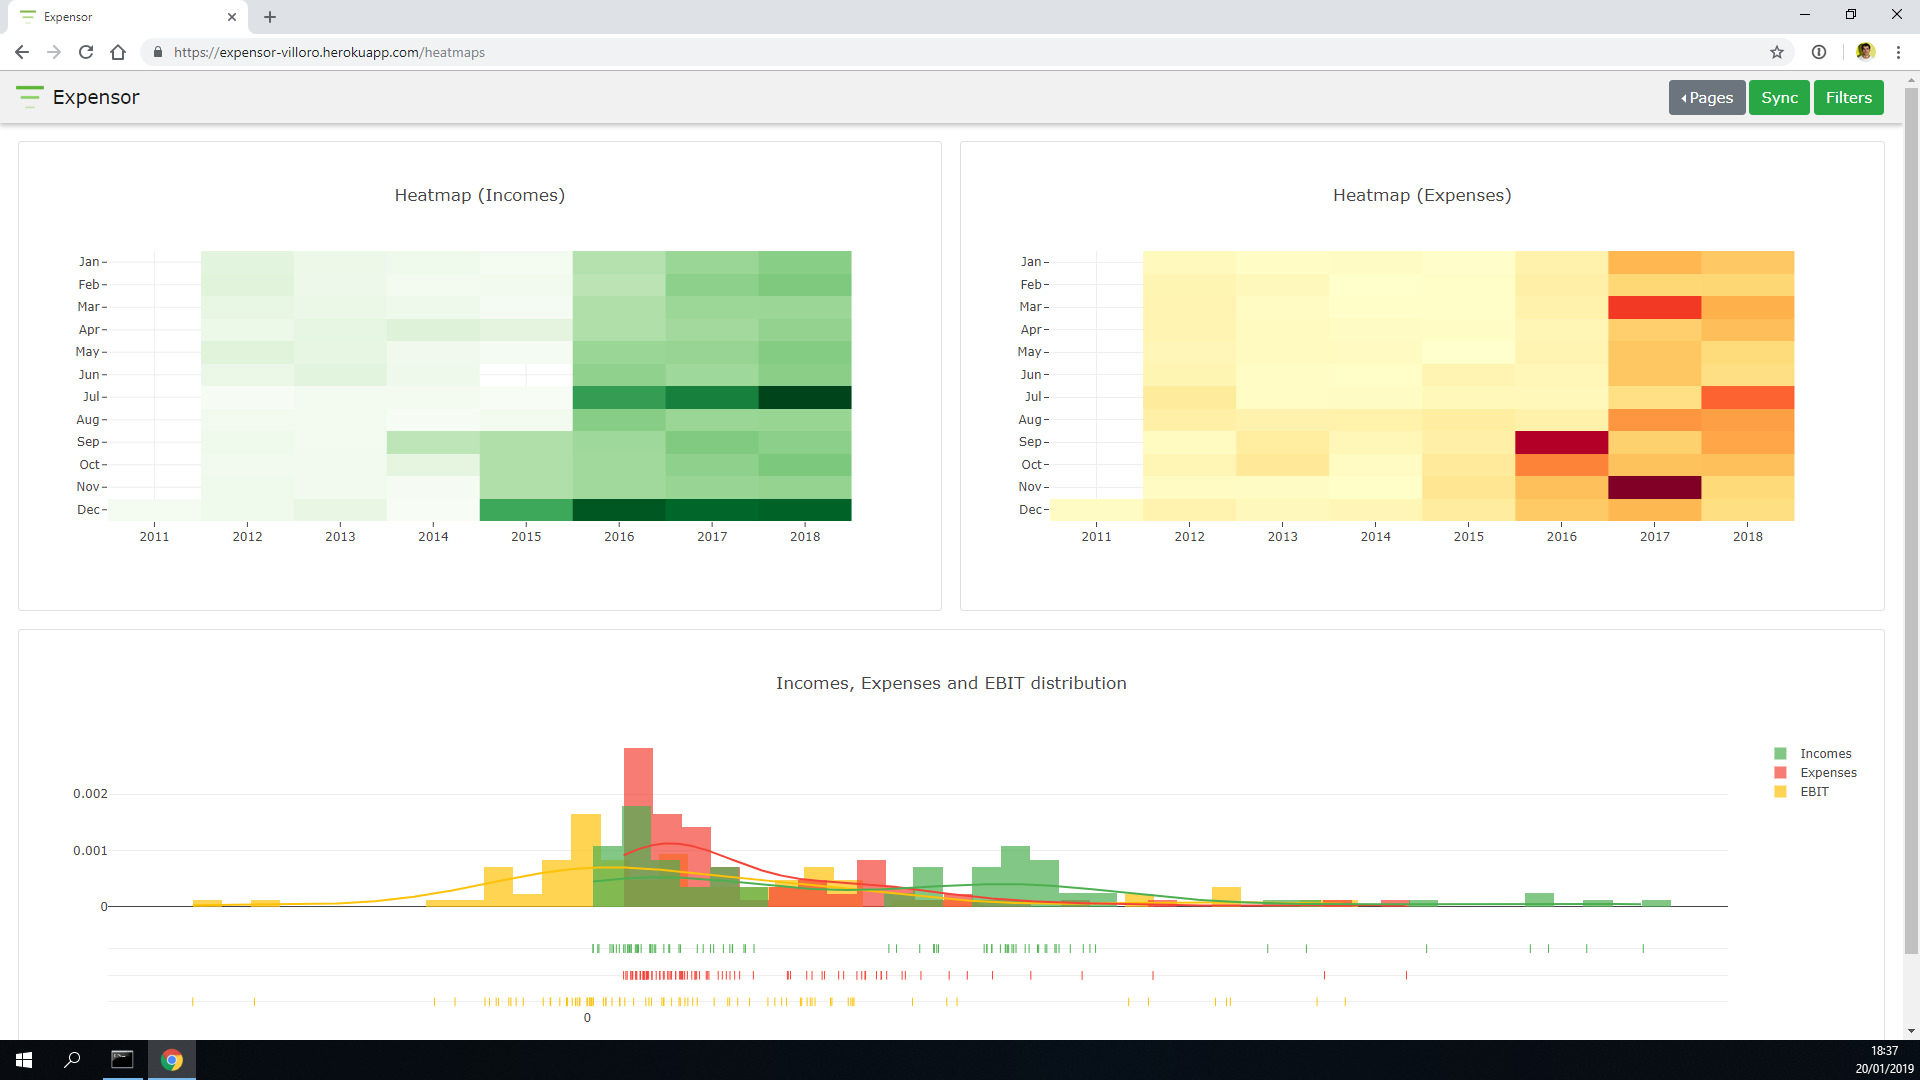Open new browser tab with plus icon
Viewport: 1920px width, 1080px height.
coord(270,17)
